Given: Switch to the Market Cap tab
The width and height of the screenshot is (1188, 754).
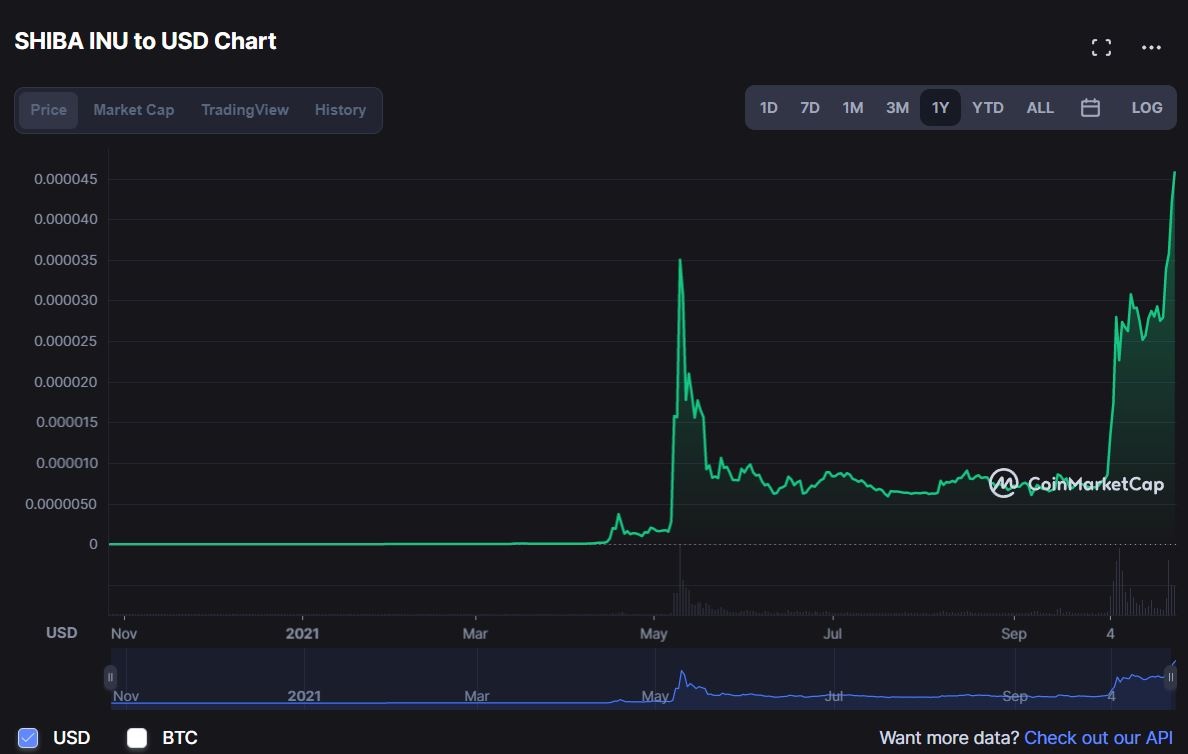Looking at the screenshot, I should pos(133,110).
